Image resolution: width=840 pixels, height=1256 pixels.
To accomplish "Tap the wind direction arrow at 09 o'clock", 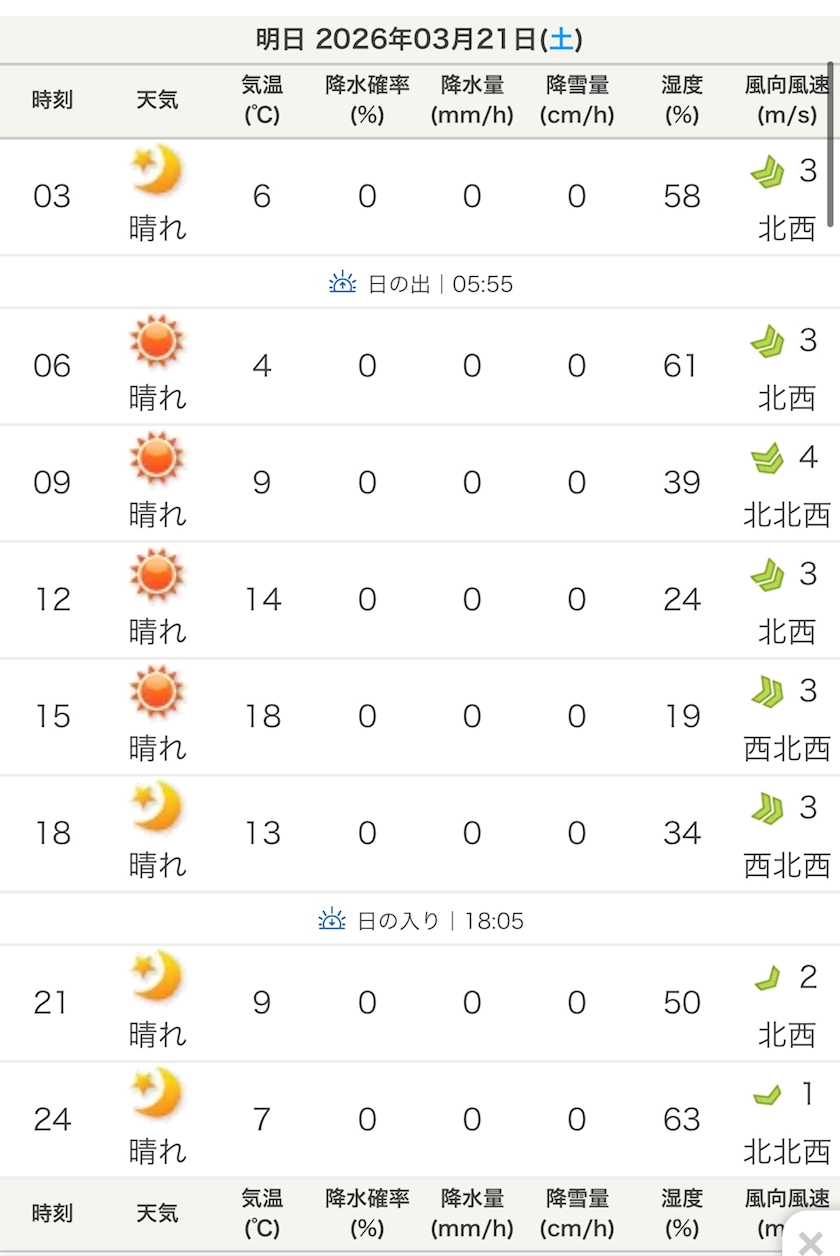I will pos(767,459).
